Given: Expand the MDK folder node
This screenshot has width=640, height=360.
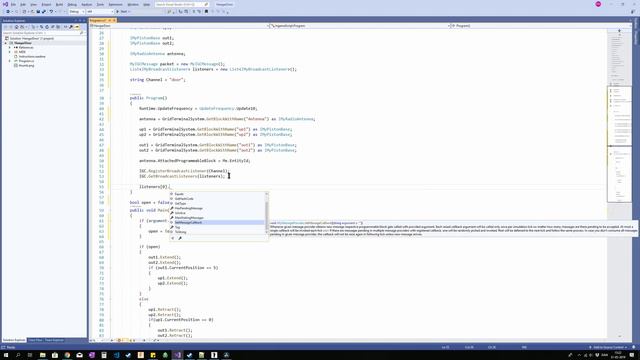Looking at the screenshot, I should click(x=10, y=52).
